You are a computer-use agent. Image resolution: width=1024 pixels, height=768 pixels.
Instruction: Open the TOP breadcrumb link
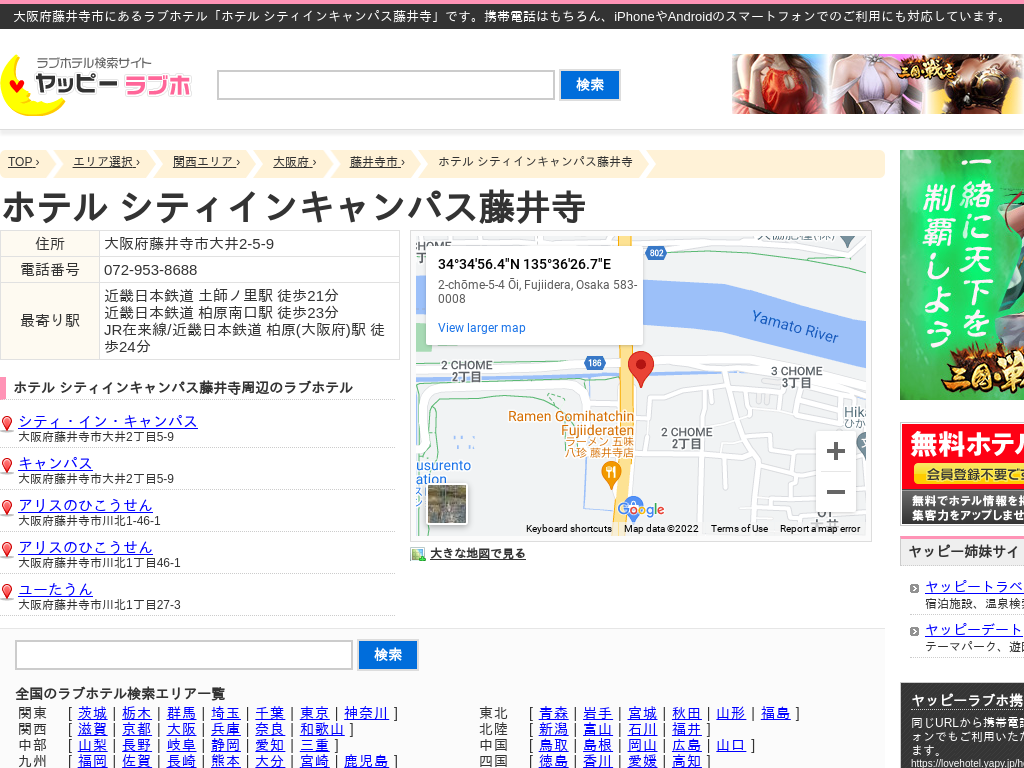coord(24,162)
